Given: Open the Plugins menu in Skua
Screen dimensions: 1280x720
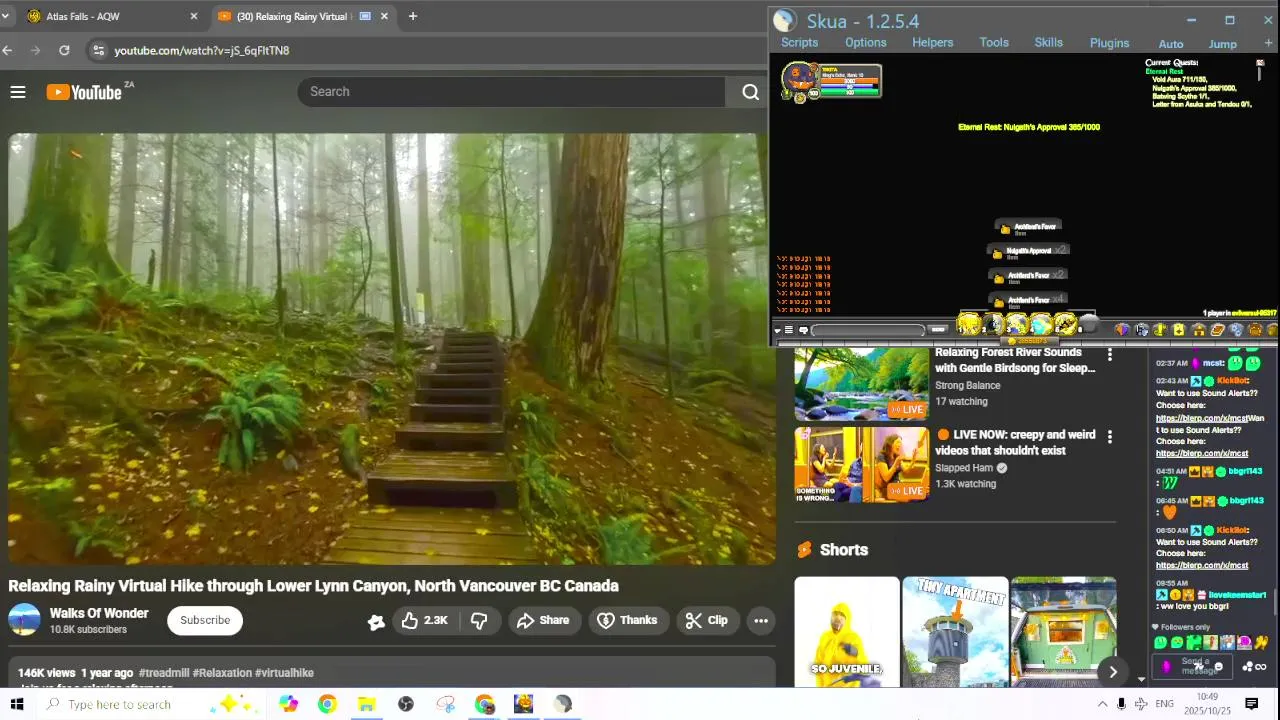Looking at the screenshot, I should [1109, 43].
